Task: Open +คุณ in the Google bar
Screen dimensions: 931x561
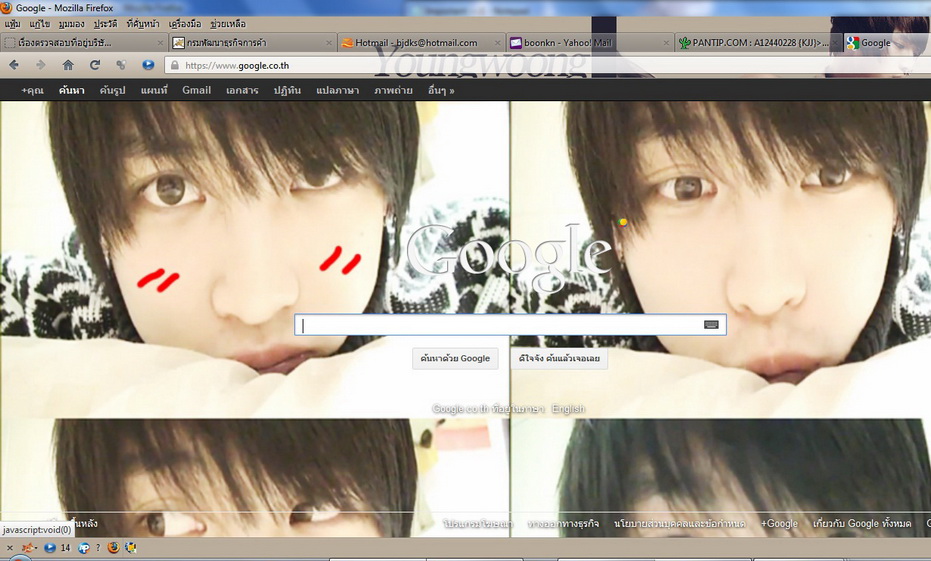Action: click(32, 90)
